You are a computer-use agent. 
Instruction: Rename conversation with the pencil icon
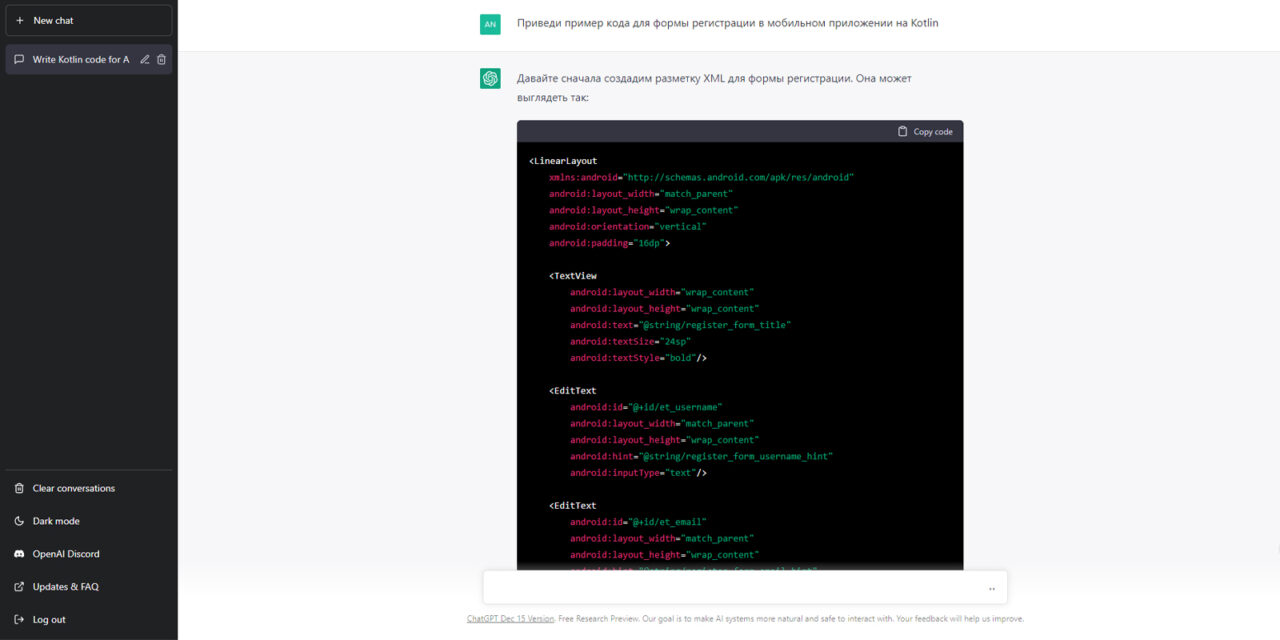point(145,60)
